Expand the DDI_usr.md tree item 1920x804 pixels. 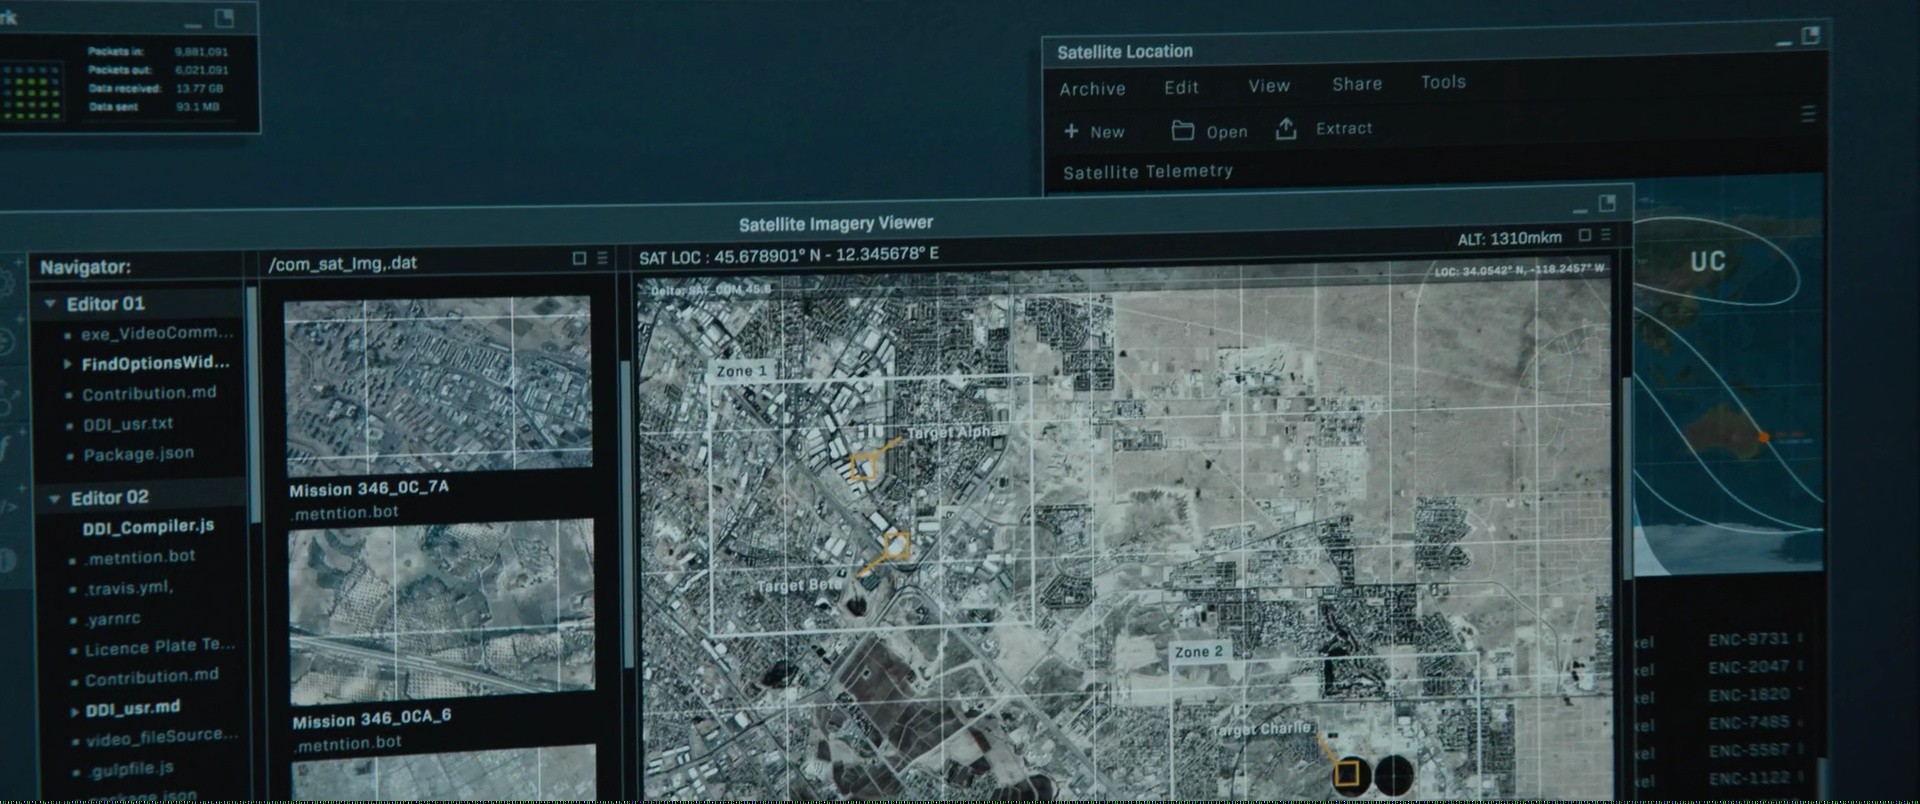point(74,712)
